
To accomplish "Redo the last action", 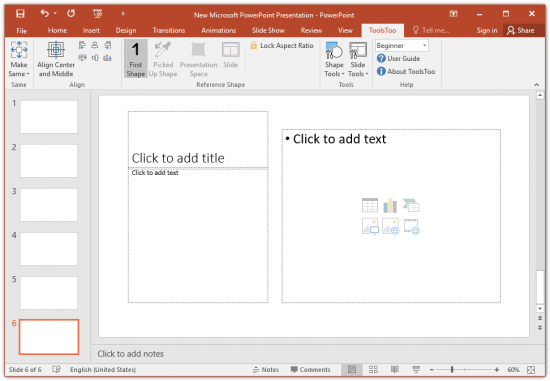I will point(71,13).
